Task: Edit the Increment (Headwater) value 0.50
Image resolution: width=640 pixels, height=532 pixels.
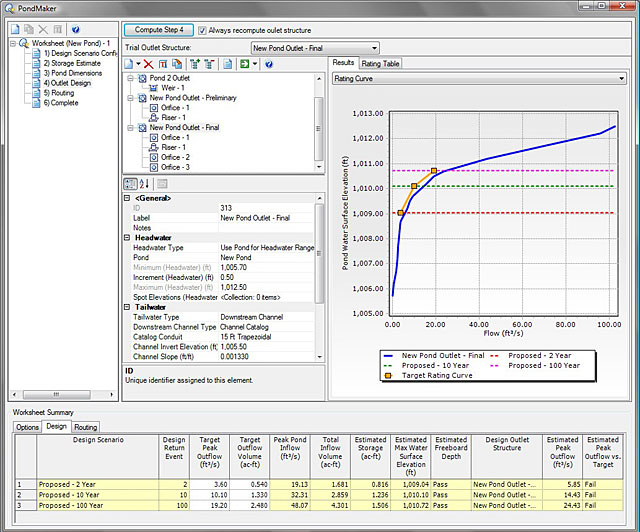Action: pos(266,277)
